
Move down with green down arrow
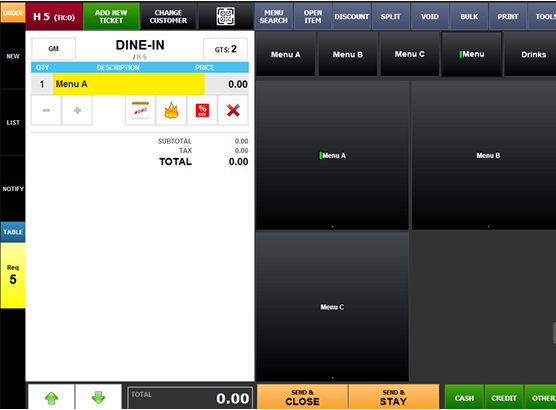pos(98,397)
